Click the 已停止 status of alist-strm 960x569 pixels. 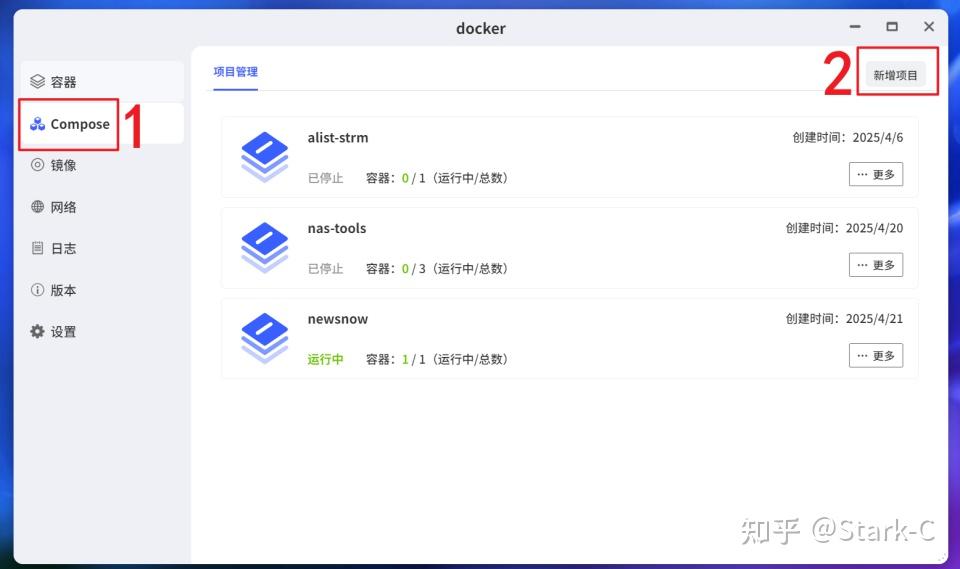click(325, 178)
